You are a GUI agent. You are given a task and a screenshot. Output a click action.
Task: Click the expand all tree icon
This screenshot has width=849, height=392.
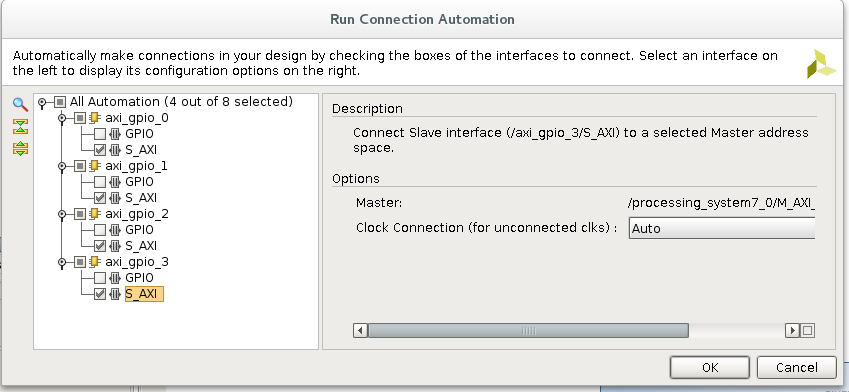click(20, 148)
